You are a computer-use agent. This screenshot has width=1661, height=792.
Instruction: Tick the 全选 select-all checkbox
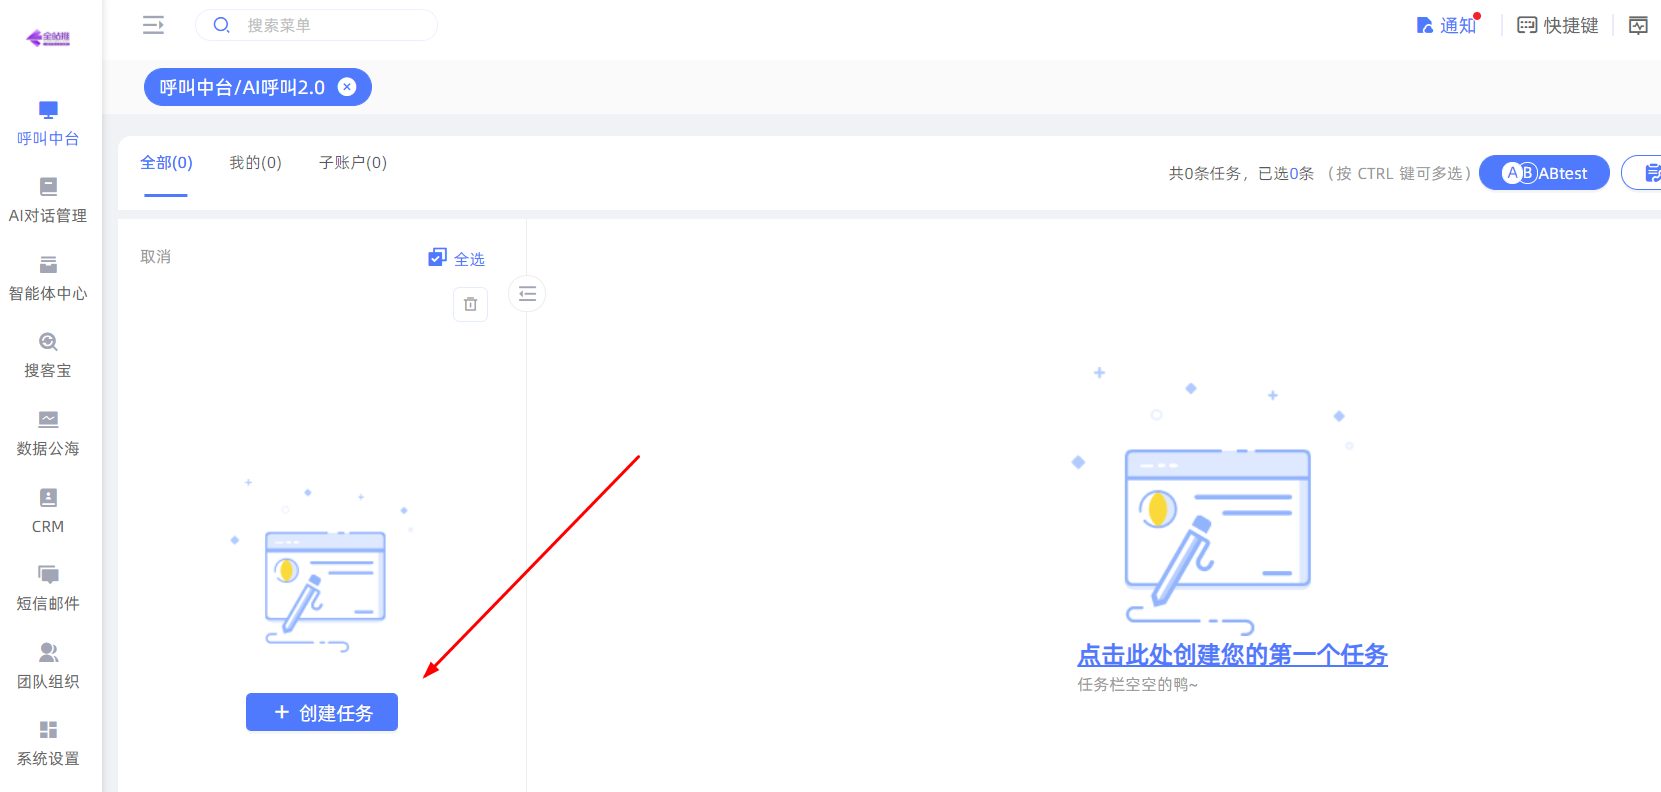[438, 258]
